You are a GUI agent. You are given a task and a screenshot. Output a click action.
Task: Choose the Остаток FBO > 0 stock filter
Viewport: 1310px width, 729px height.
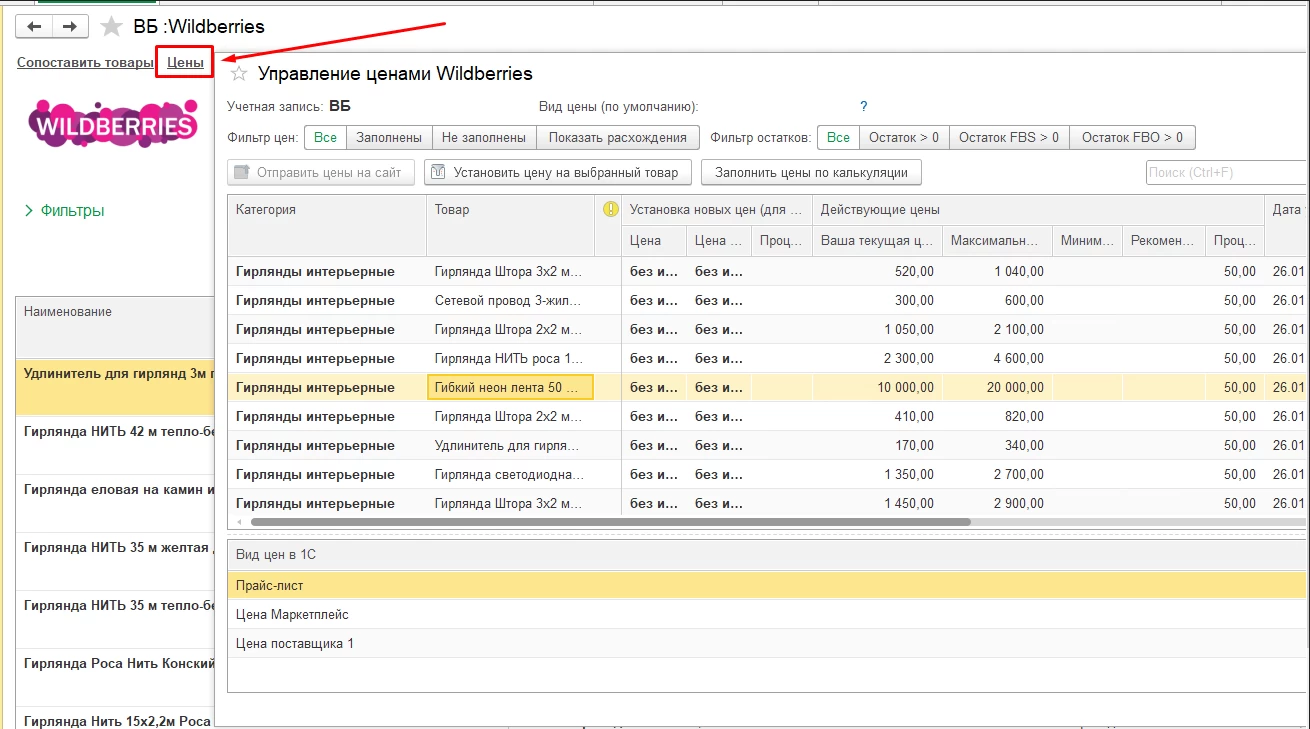pos(1132,137)
